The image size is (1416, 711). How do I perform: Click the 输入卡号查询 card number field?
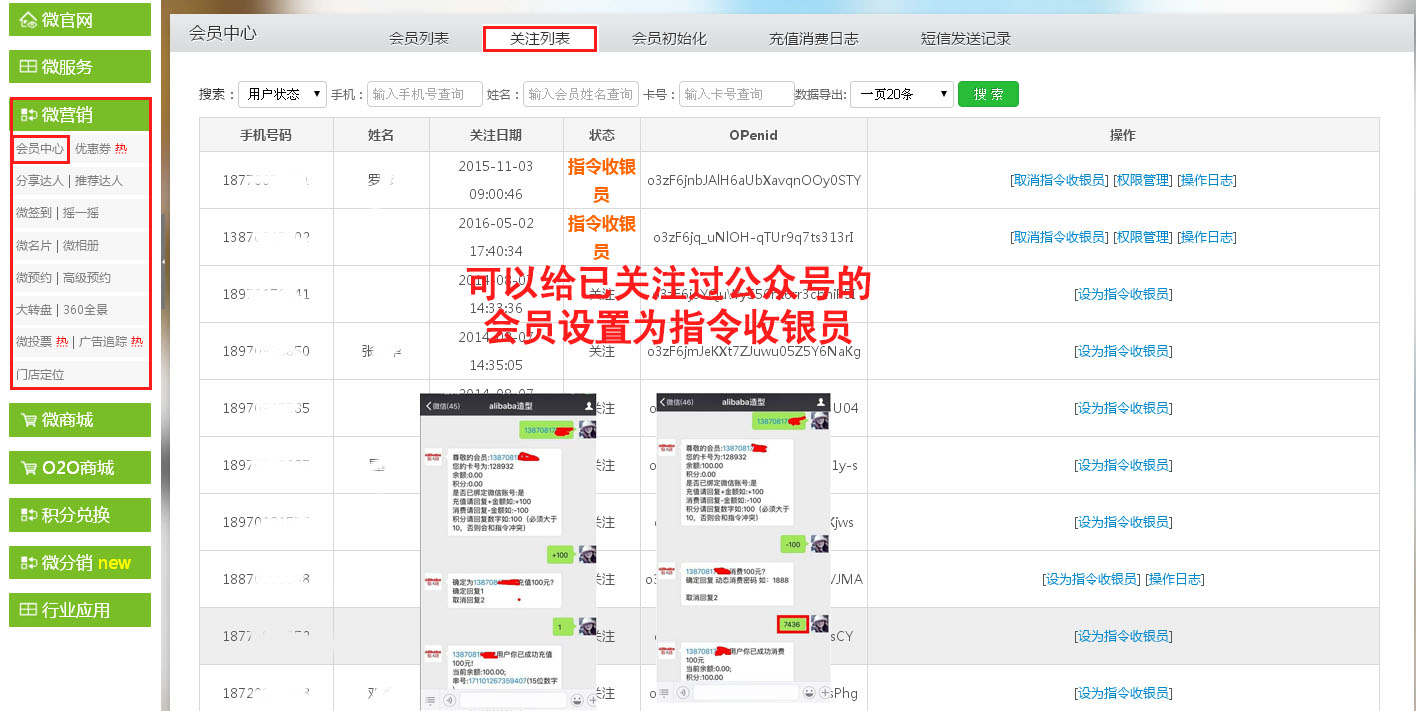pyautogui.click(x=736, y=94)
